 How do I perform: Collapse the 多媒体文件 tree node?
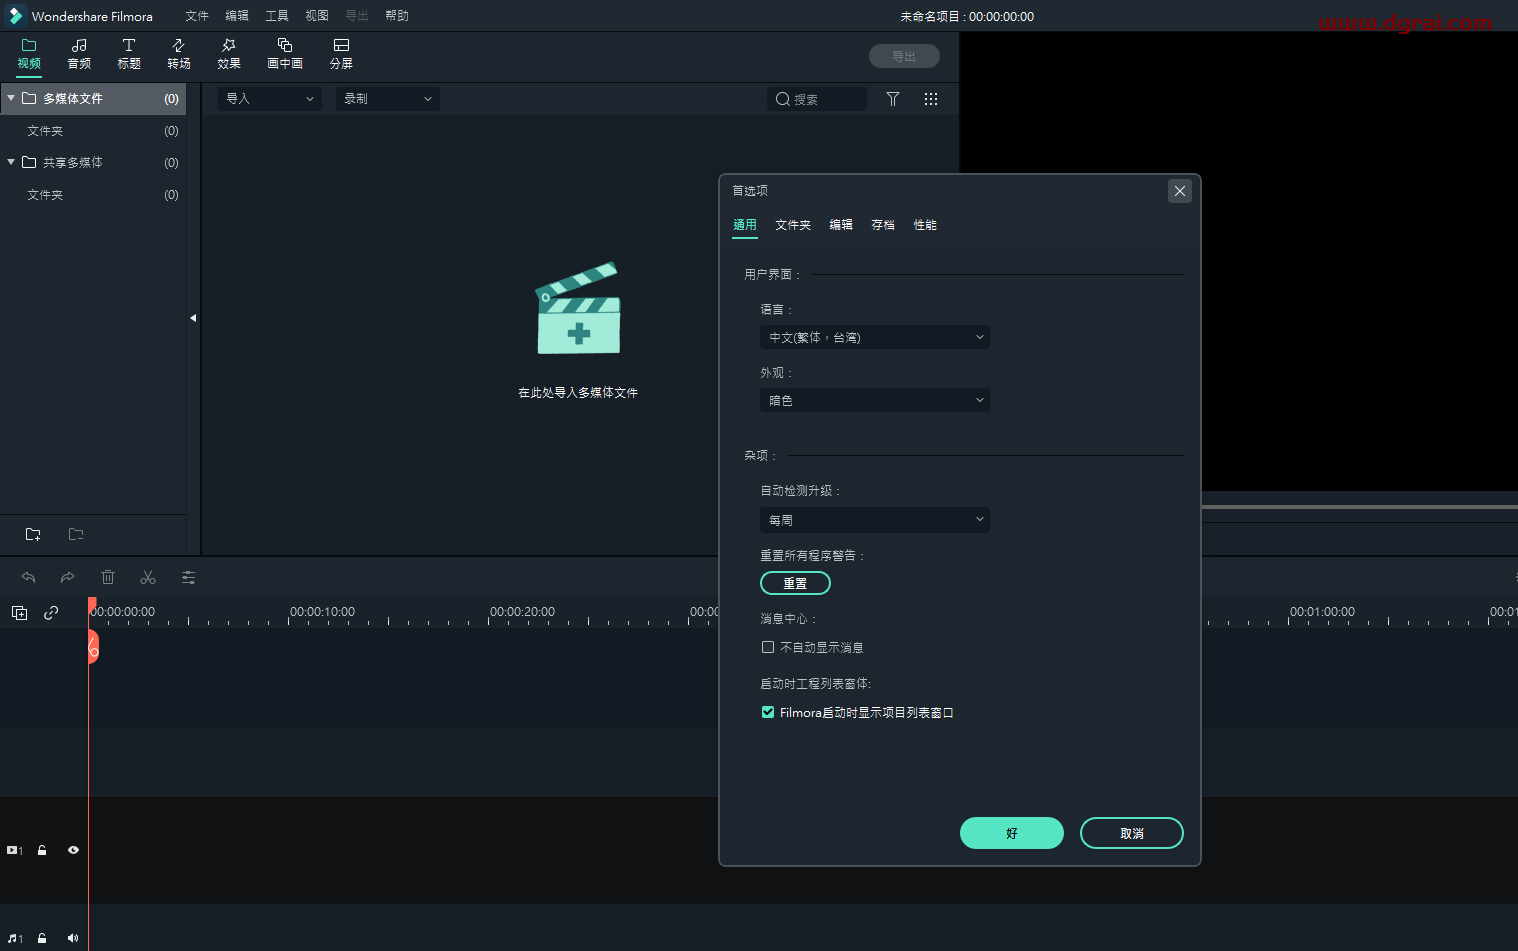pos(11,98)
